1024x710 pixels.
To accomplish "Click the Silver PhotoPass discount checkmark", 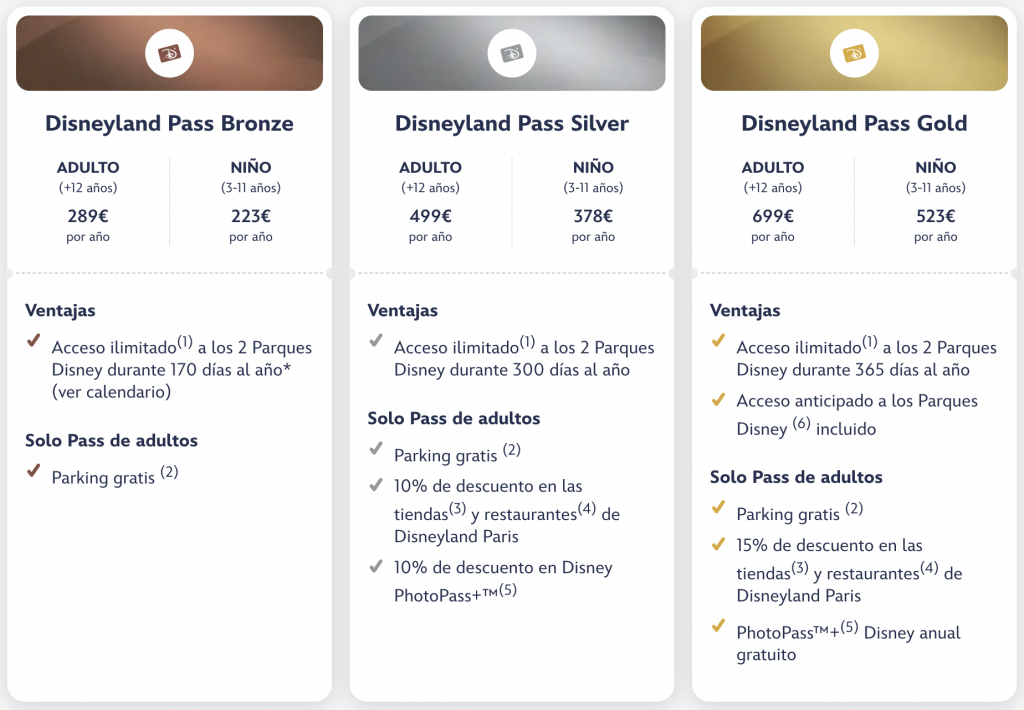I will point(375,566).
